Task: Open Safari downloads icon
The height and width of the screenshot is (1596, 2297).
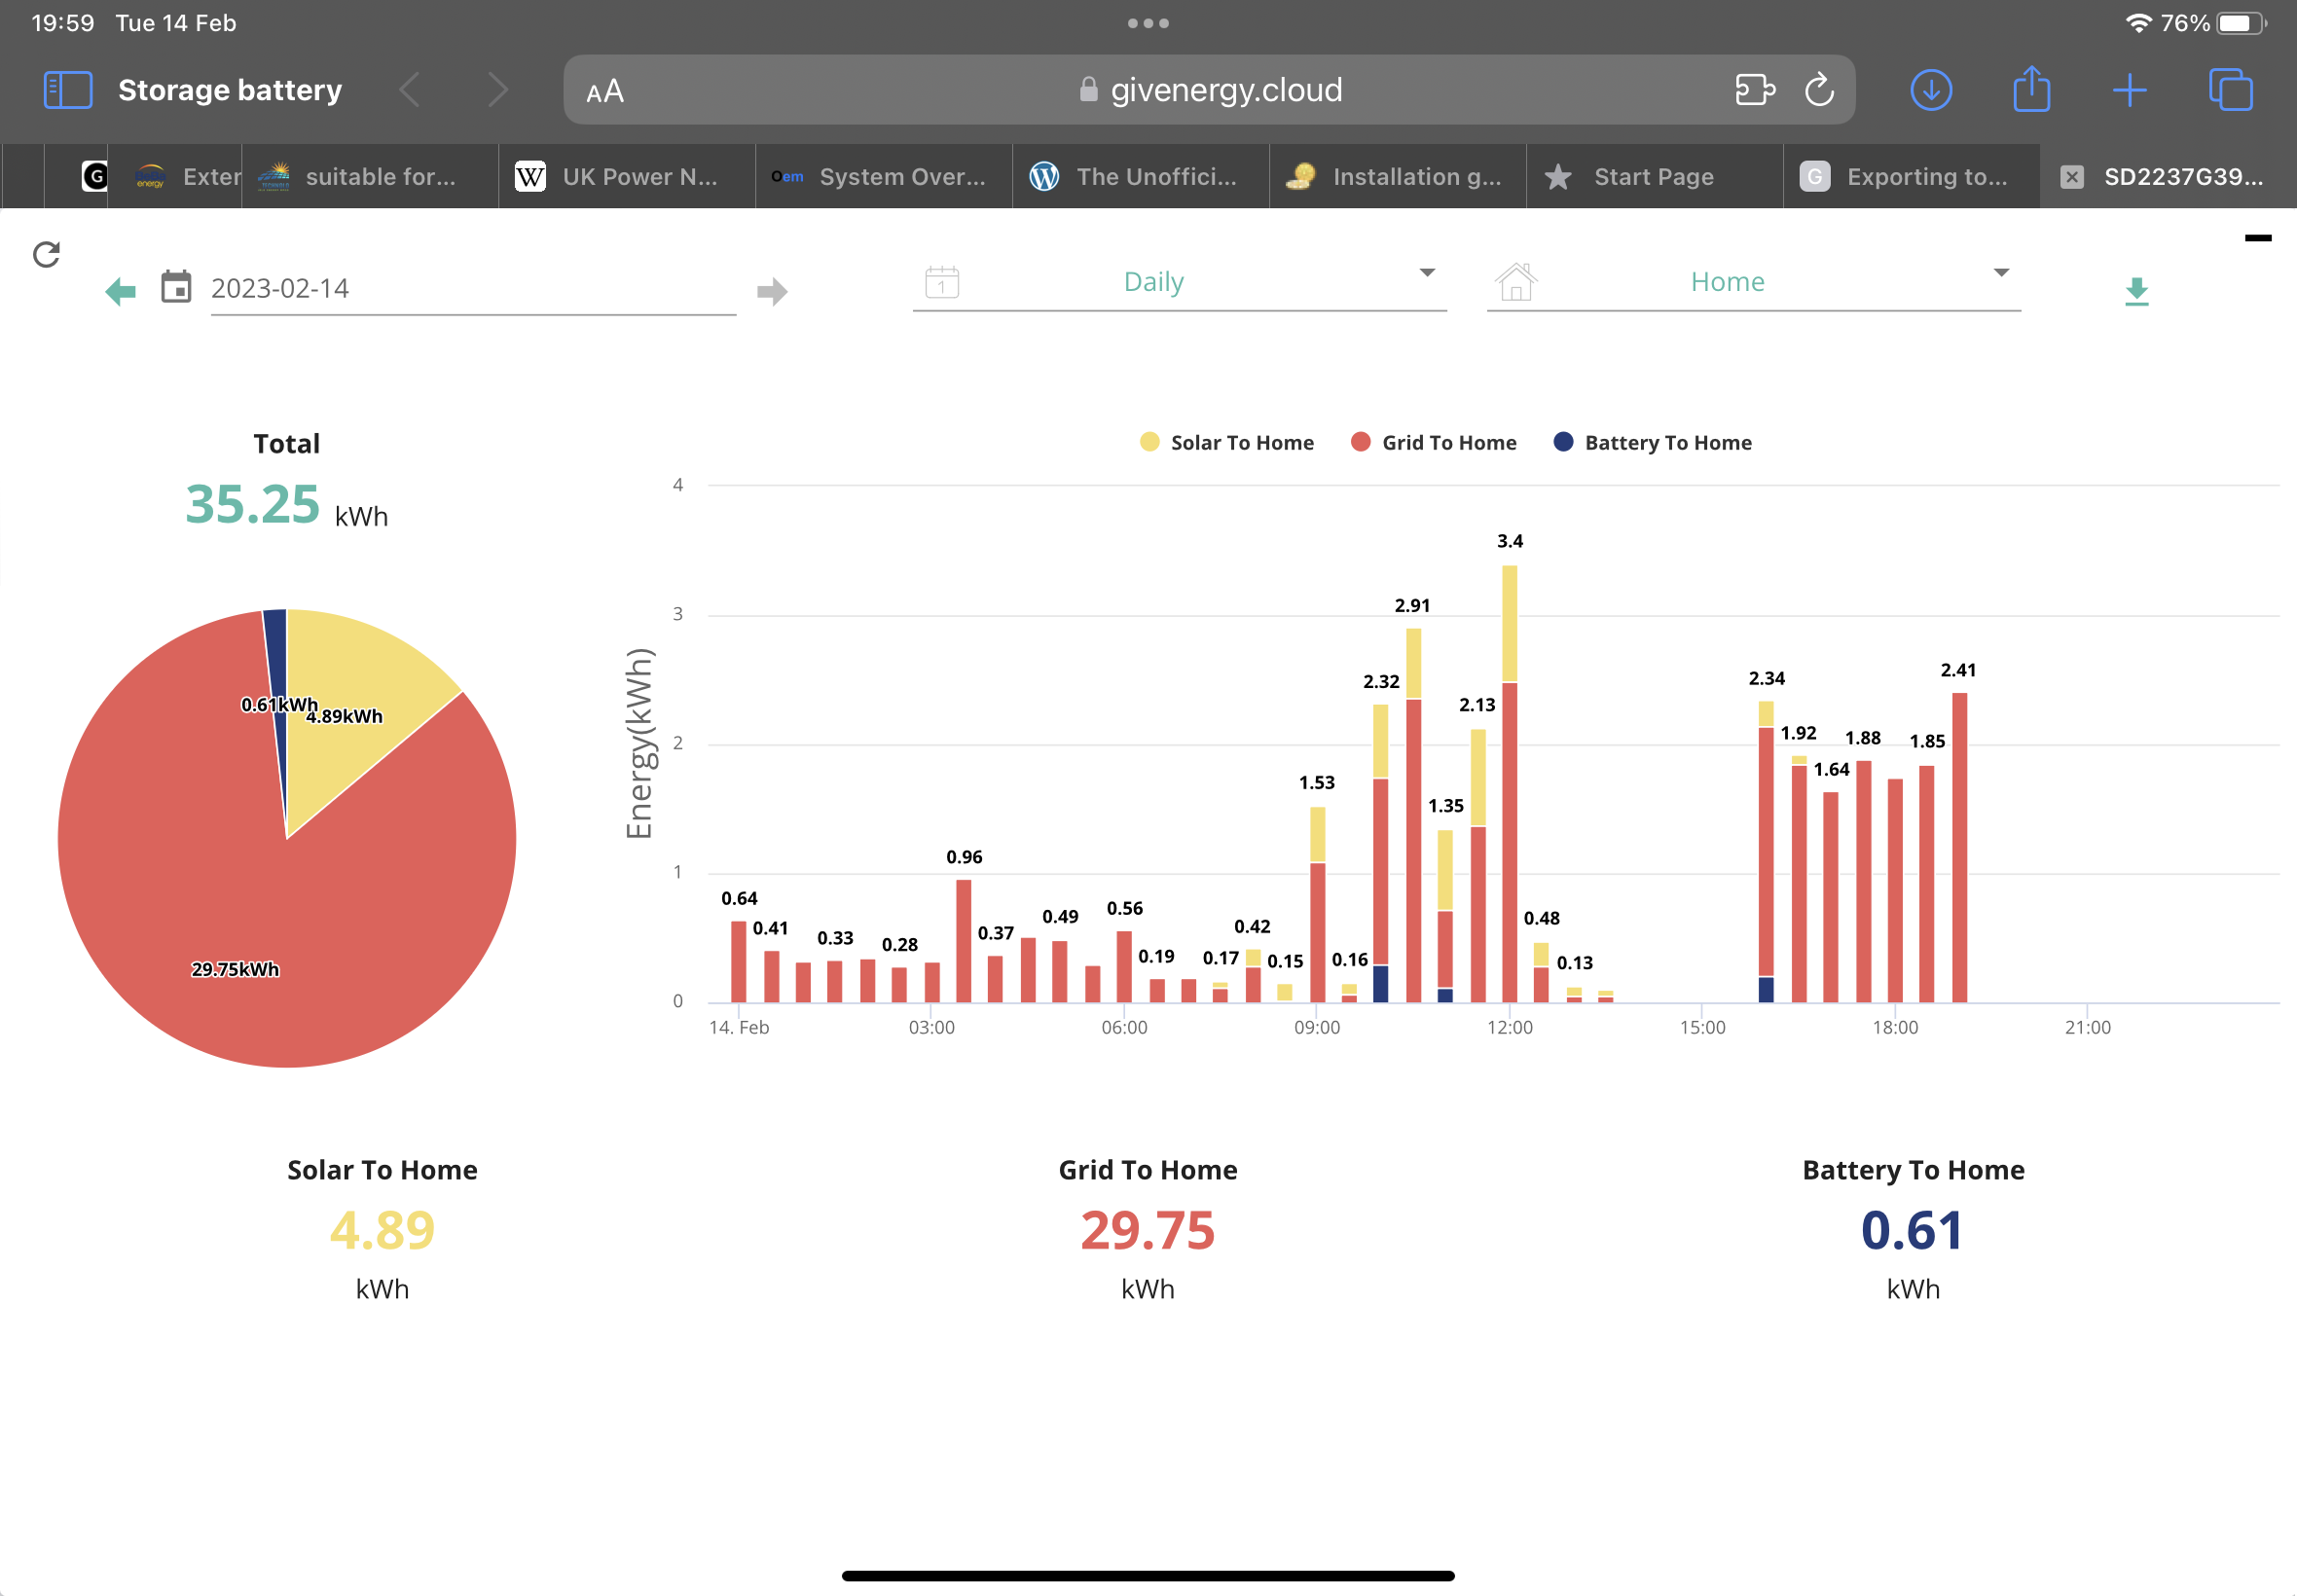Action: point(1931,90)
